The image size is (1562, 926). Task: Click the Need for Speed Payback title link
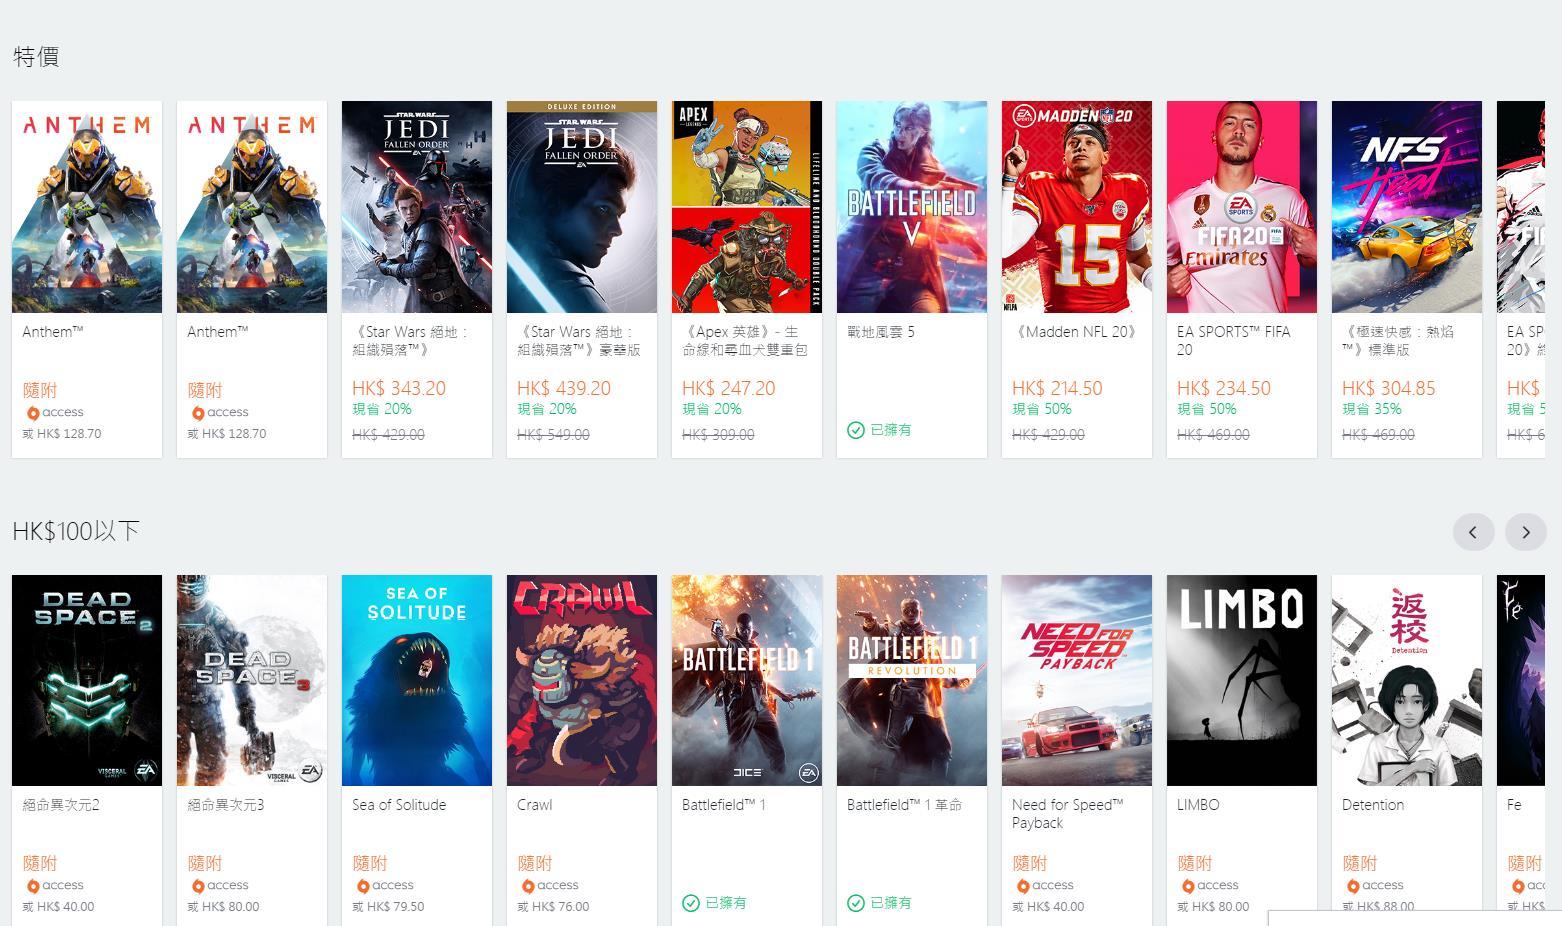click(1067, 814)
